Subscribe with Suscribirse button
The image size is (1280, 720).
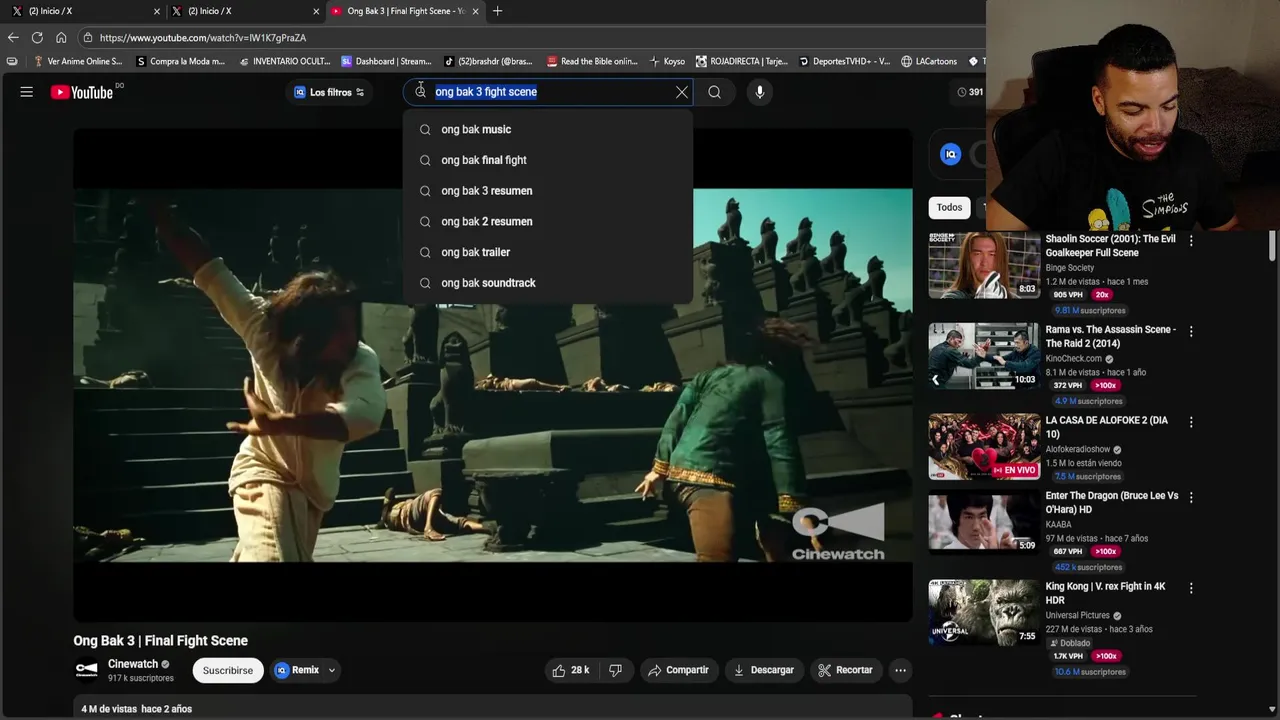click(228, 670)
